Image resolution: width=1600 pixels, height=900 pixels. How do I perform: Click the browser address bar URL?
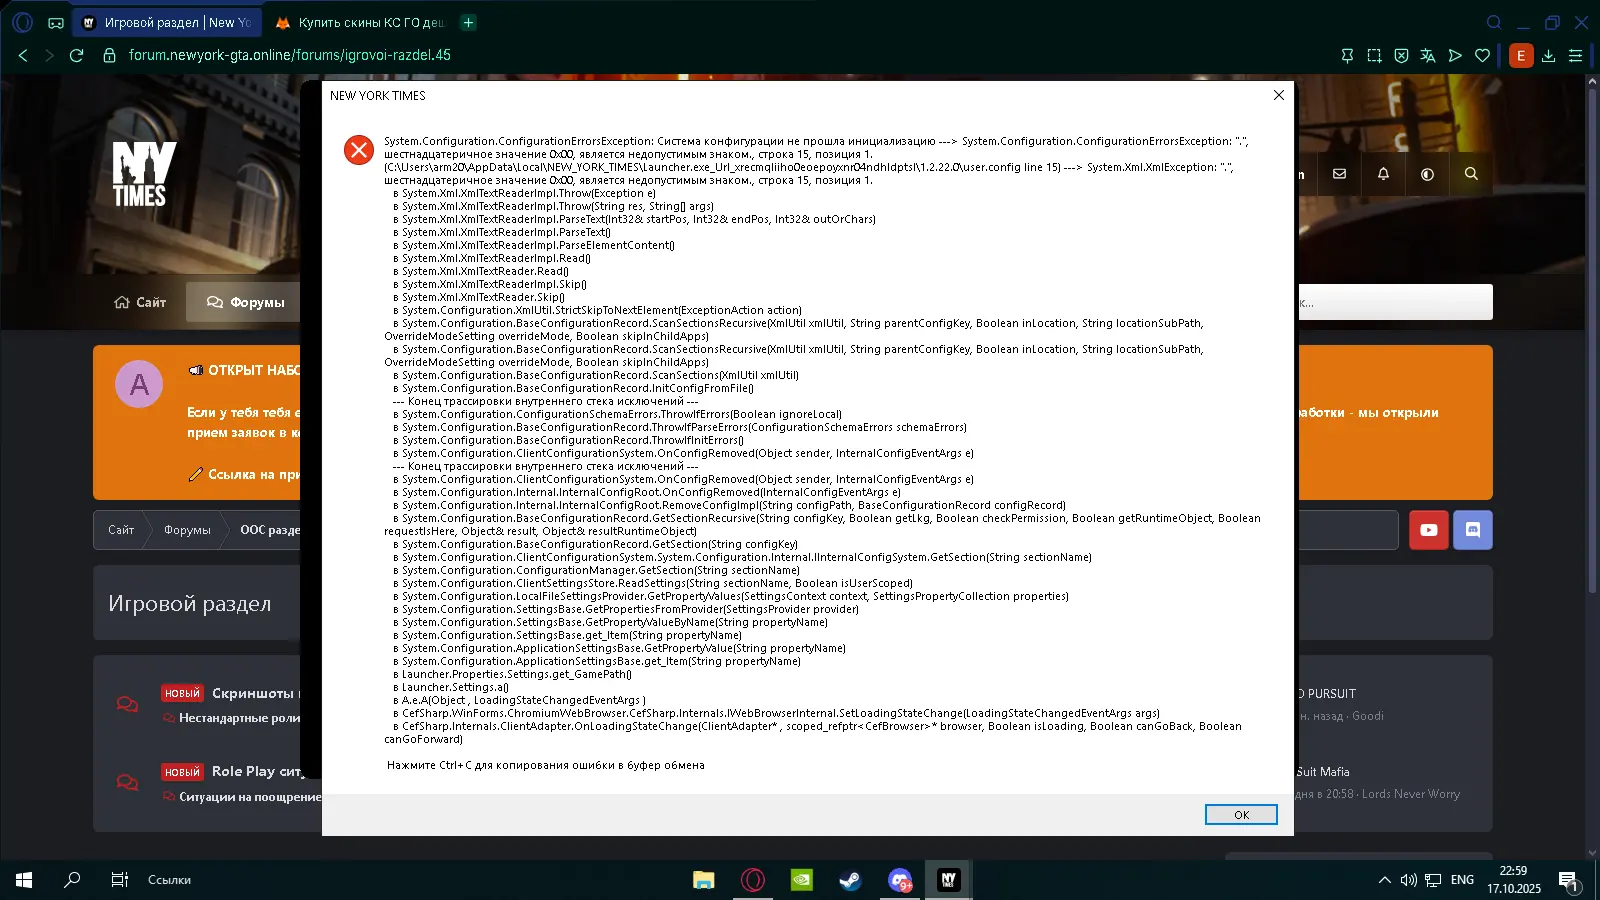tap(290, 55)
